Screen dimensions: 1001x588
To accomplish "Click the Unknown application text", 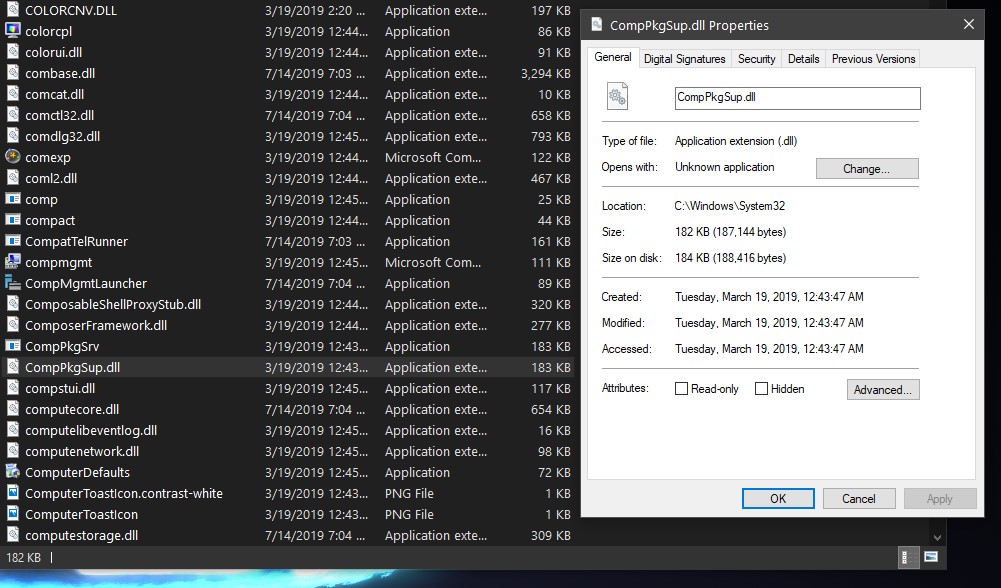I will pyautogui.click(x=725, y=167).
